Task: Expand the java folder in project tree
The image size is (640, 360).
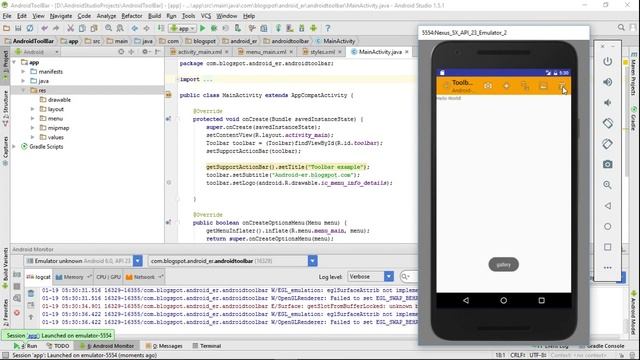Action: (x=23, y=81)
